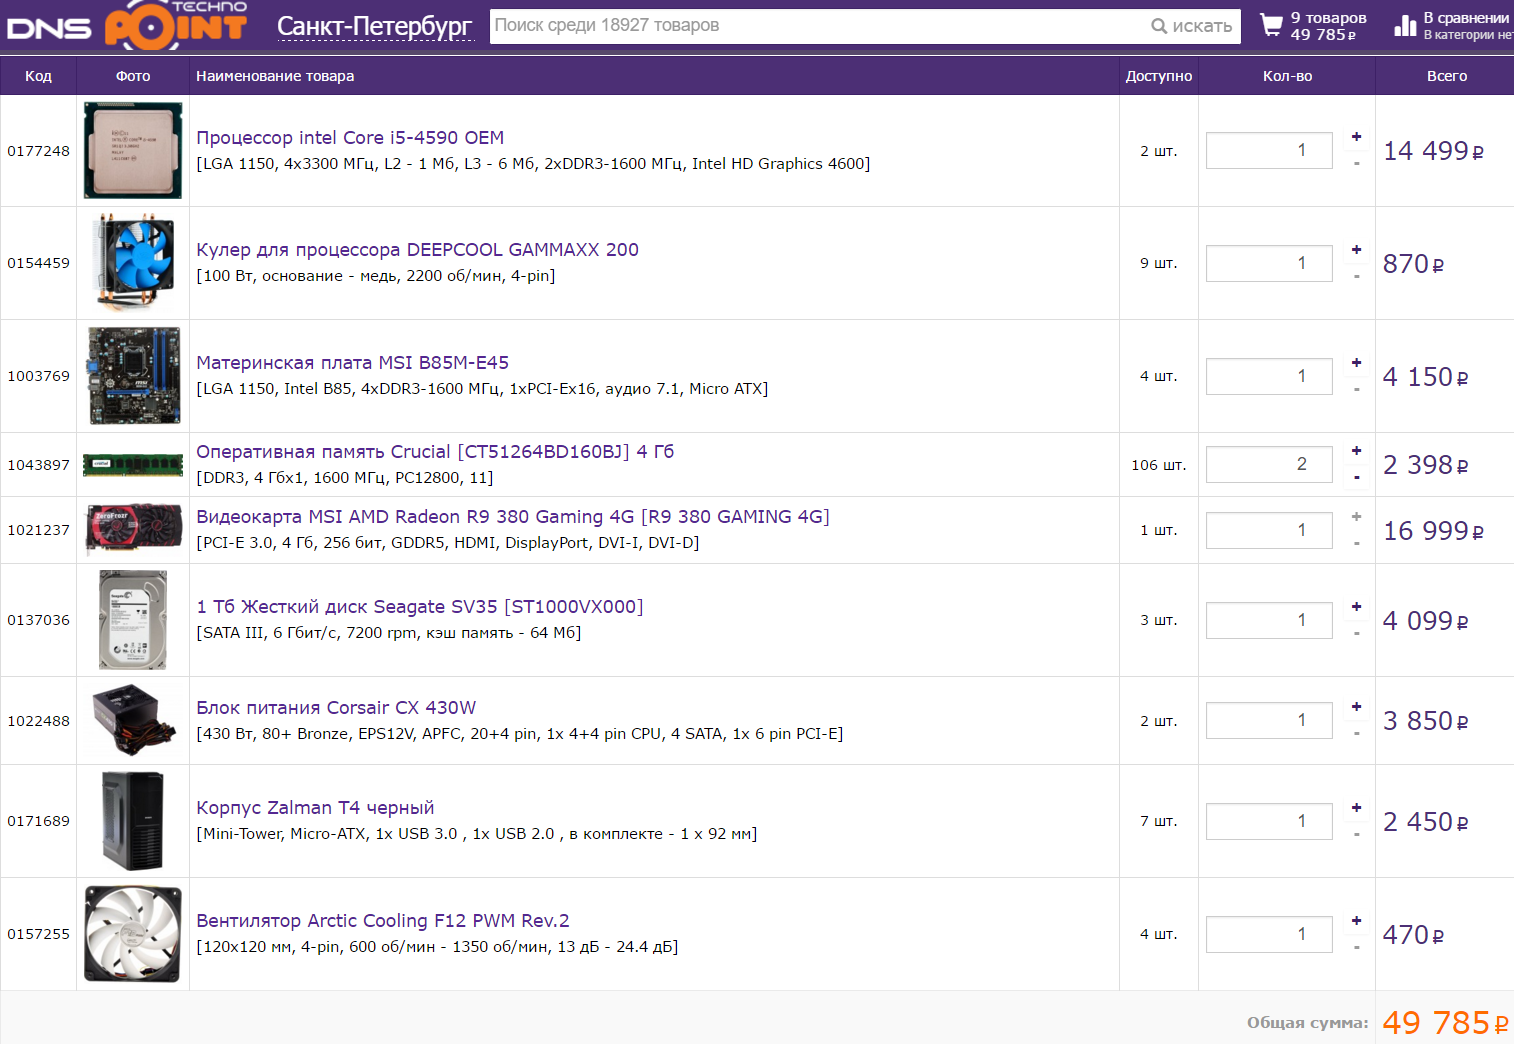This screenshot has width=1514, height=1044.
Task: View the Seagate SV35 hard disk photo
Action: [x=133, y=620]
